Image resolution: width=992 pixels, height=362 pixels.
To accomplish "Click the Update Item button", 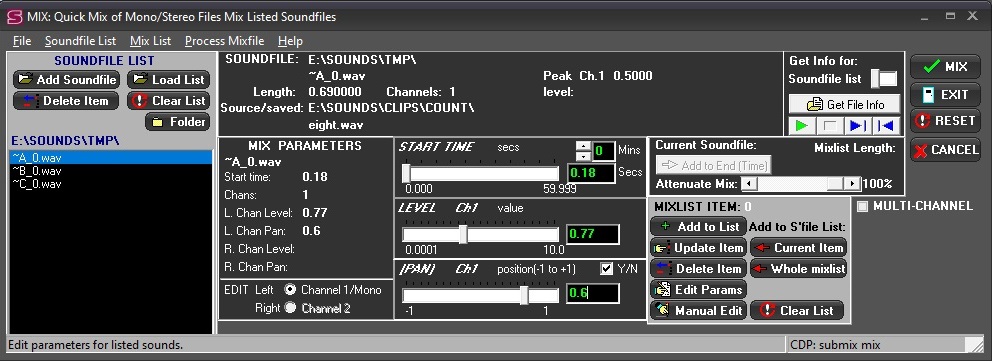I will coord(698,248).
